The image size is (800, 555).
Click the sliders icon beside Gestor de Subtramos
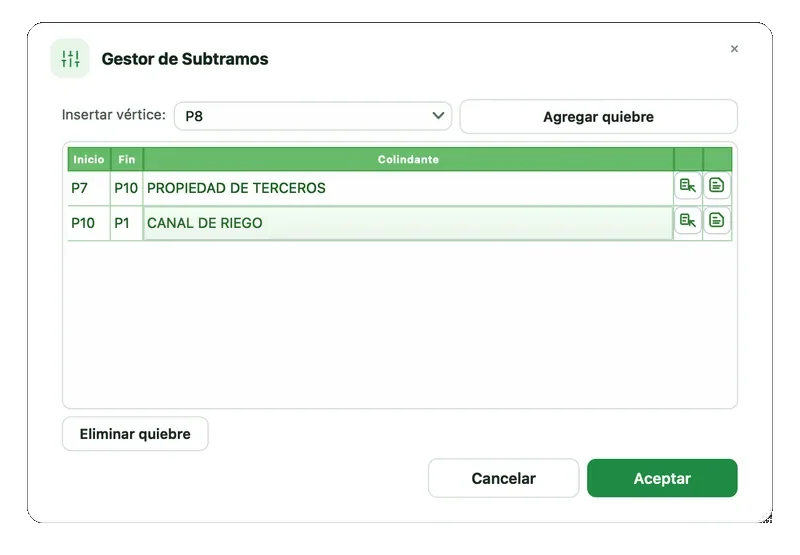pyautogui.click(x=70, y=59)
